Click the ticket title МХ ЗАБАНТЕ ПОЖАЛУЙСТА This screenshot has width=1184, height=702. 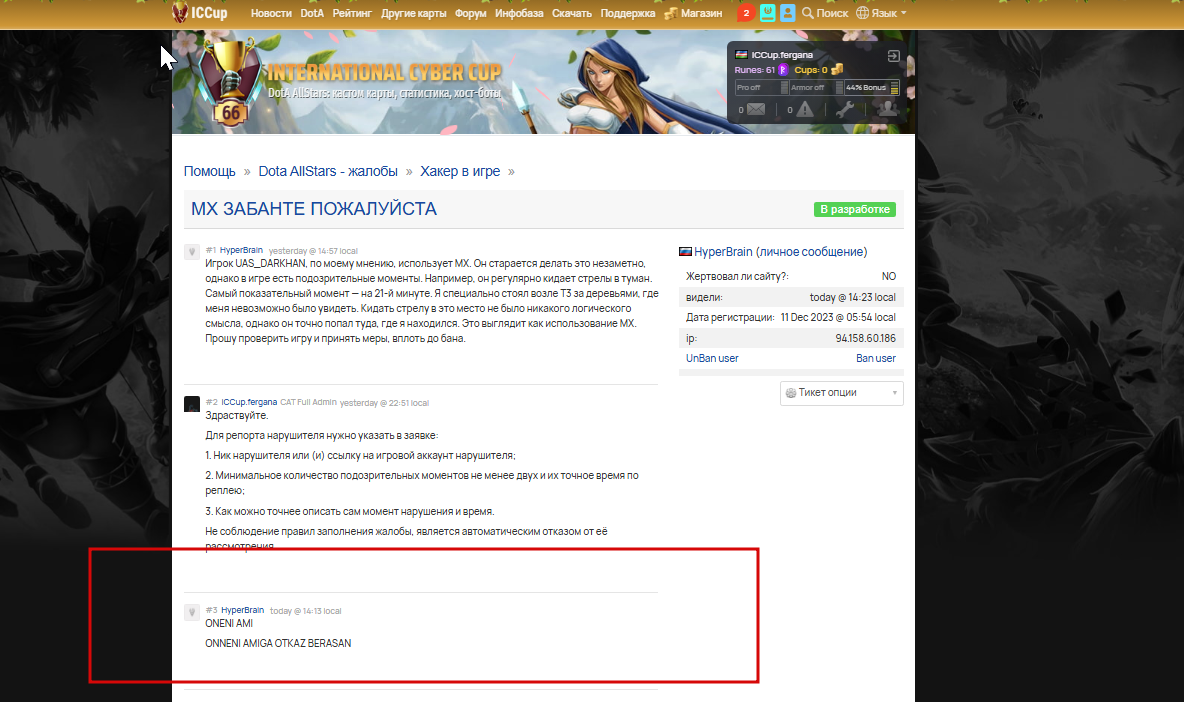tap(313, 209)
